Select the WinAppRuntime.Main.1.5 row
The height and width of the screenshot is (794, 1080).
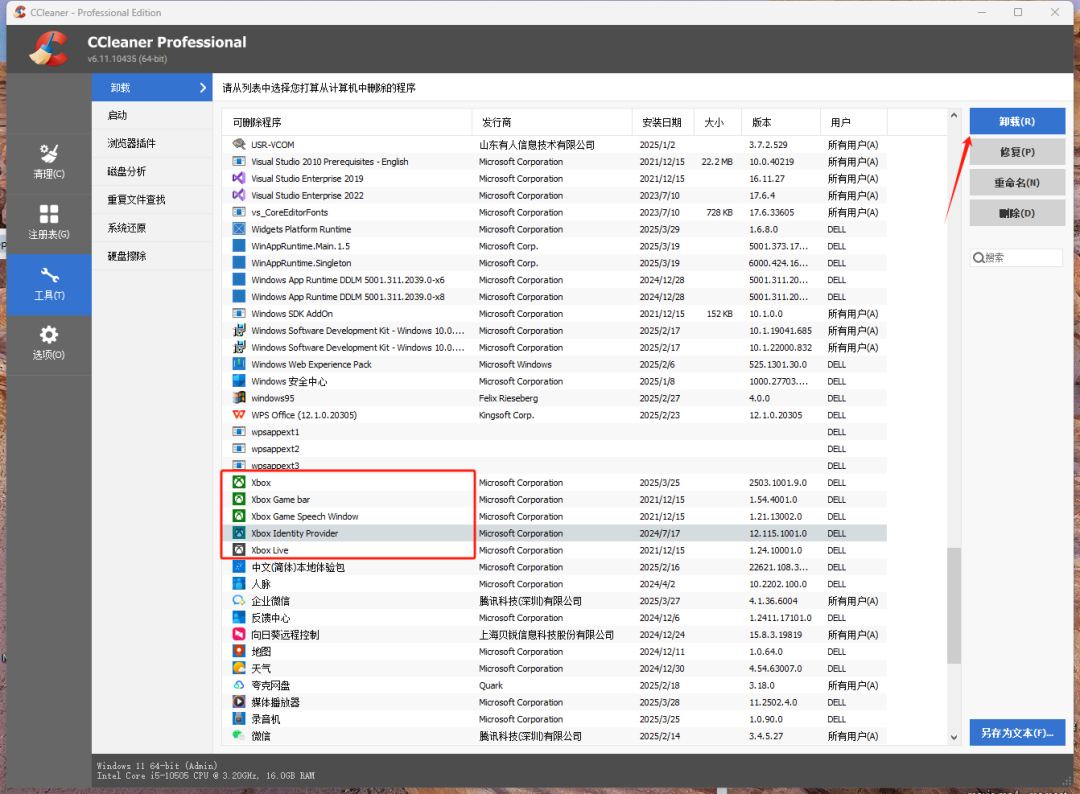point(554,246)
